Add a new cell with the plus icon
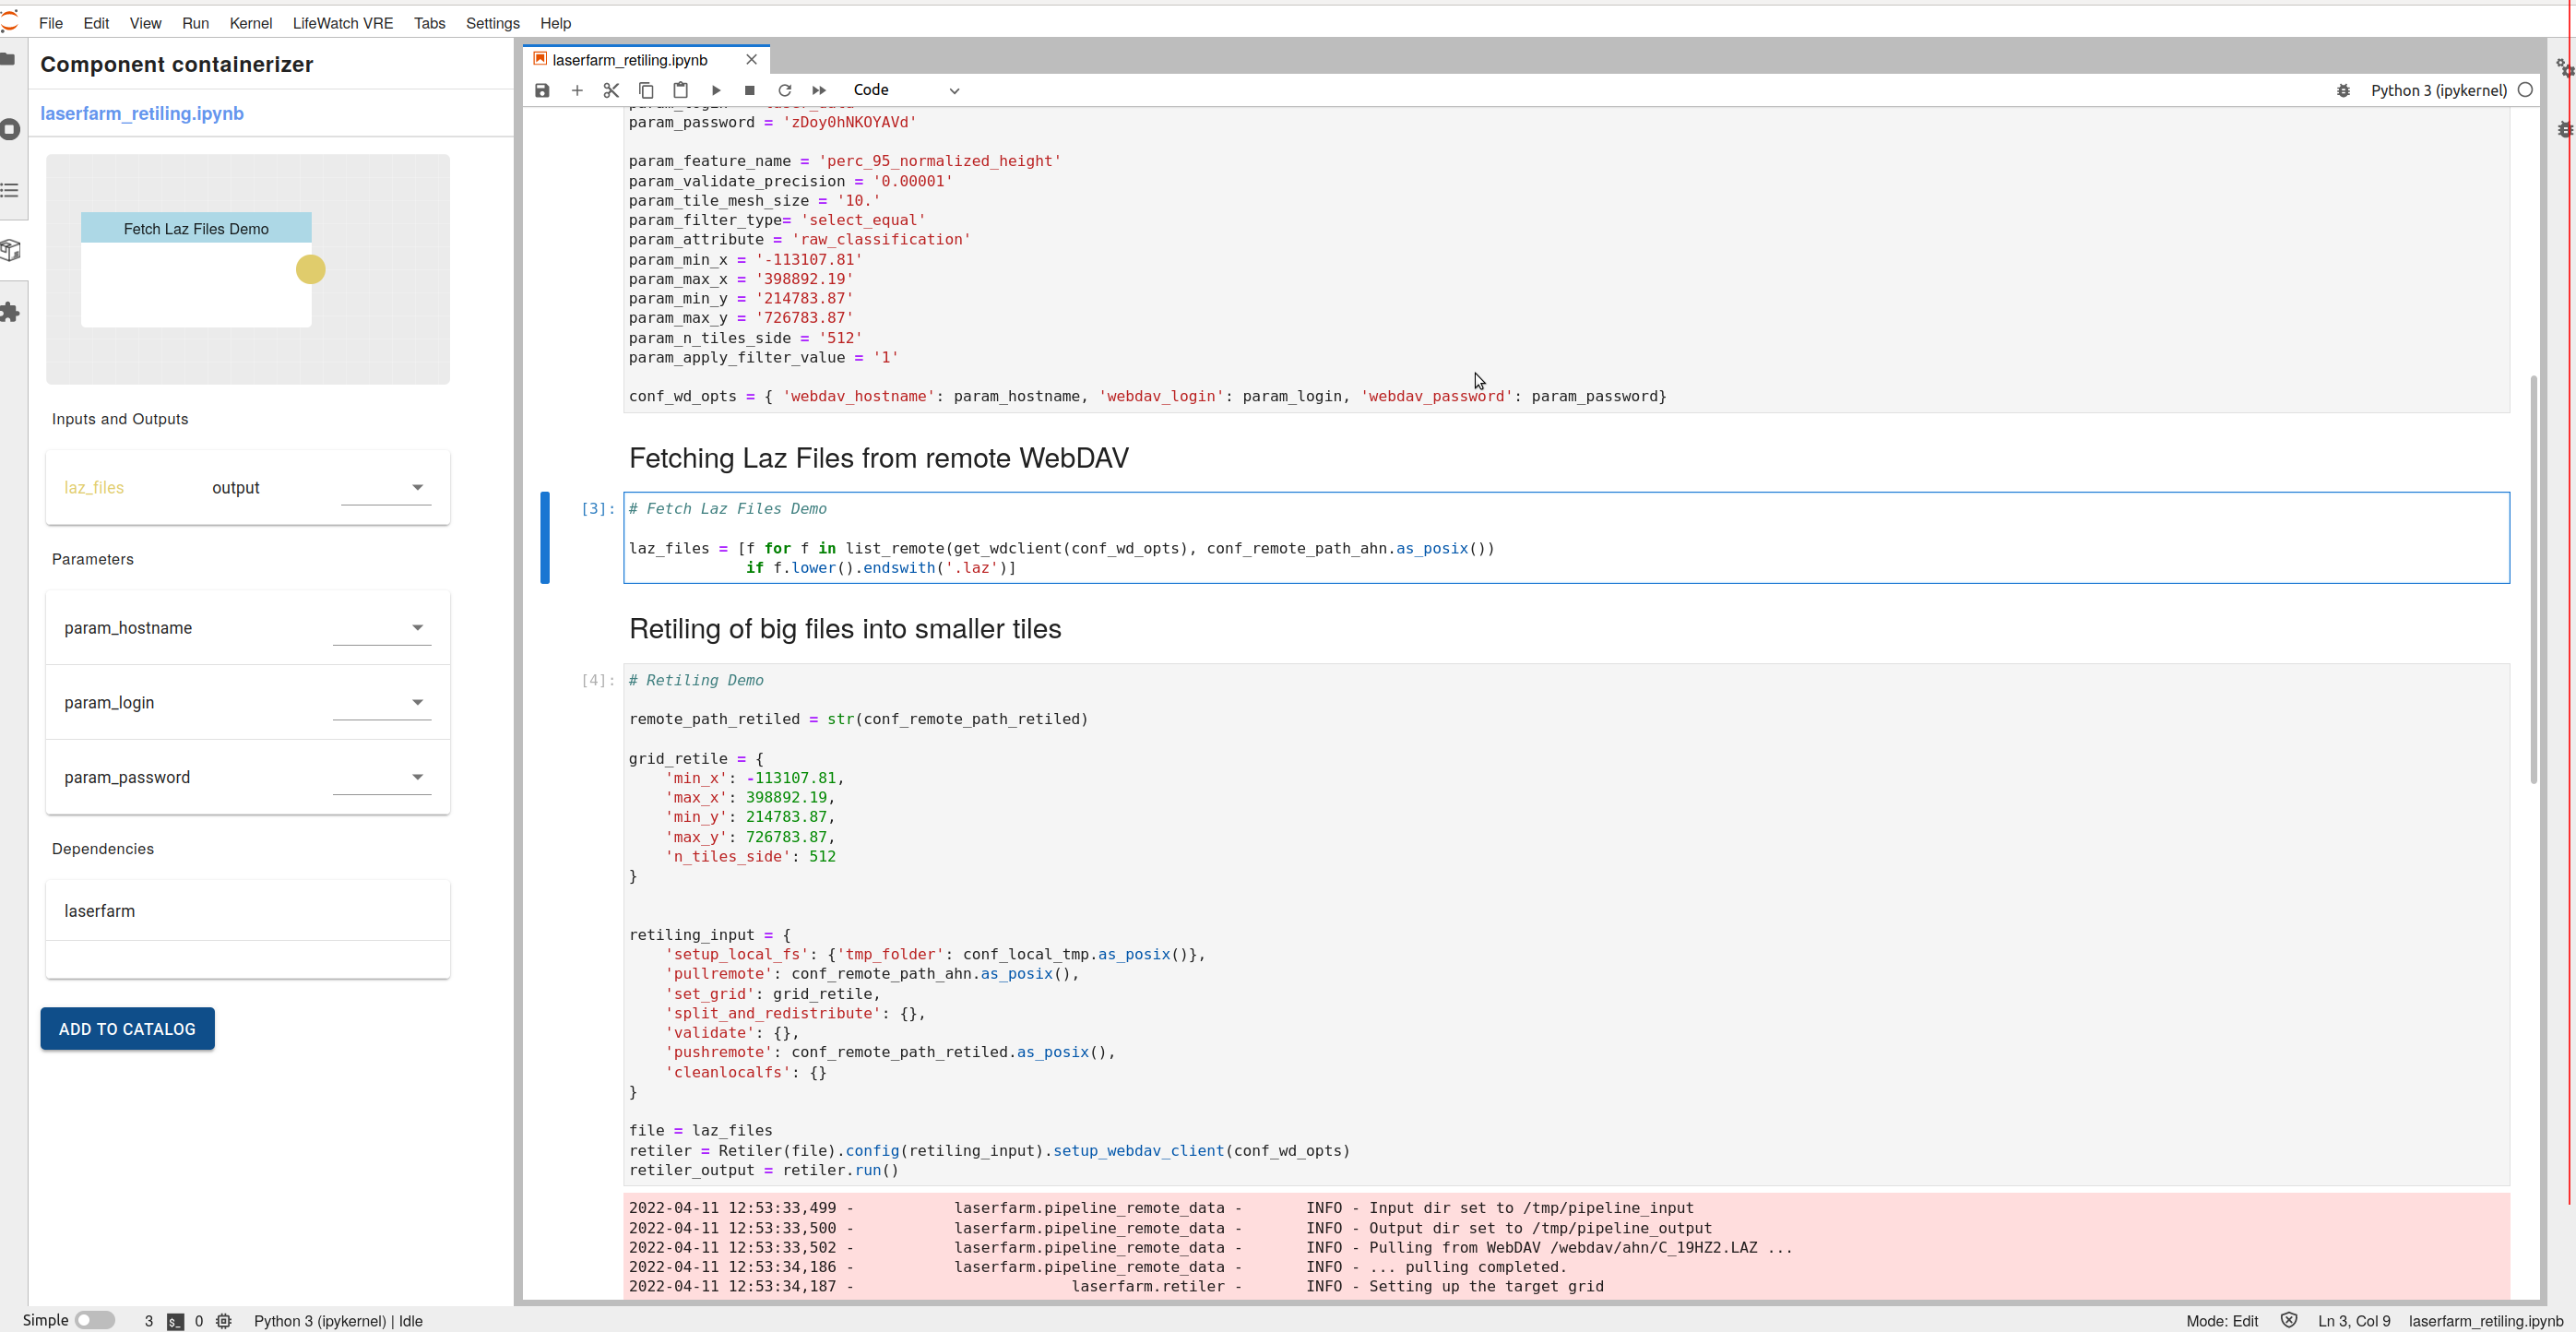 577,90
